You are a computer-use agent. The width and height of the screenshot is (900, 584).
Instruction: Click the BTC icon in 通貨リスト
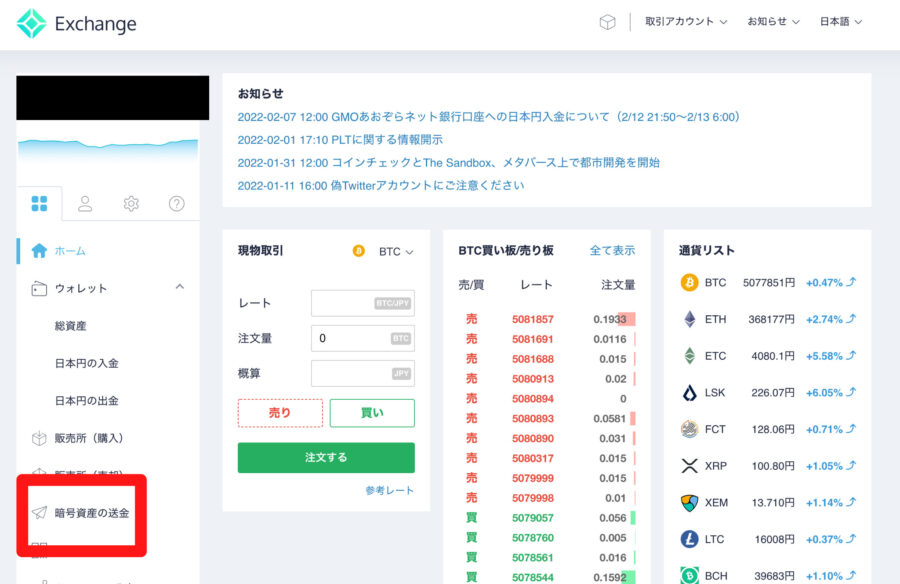coord(689,283)
